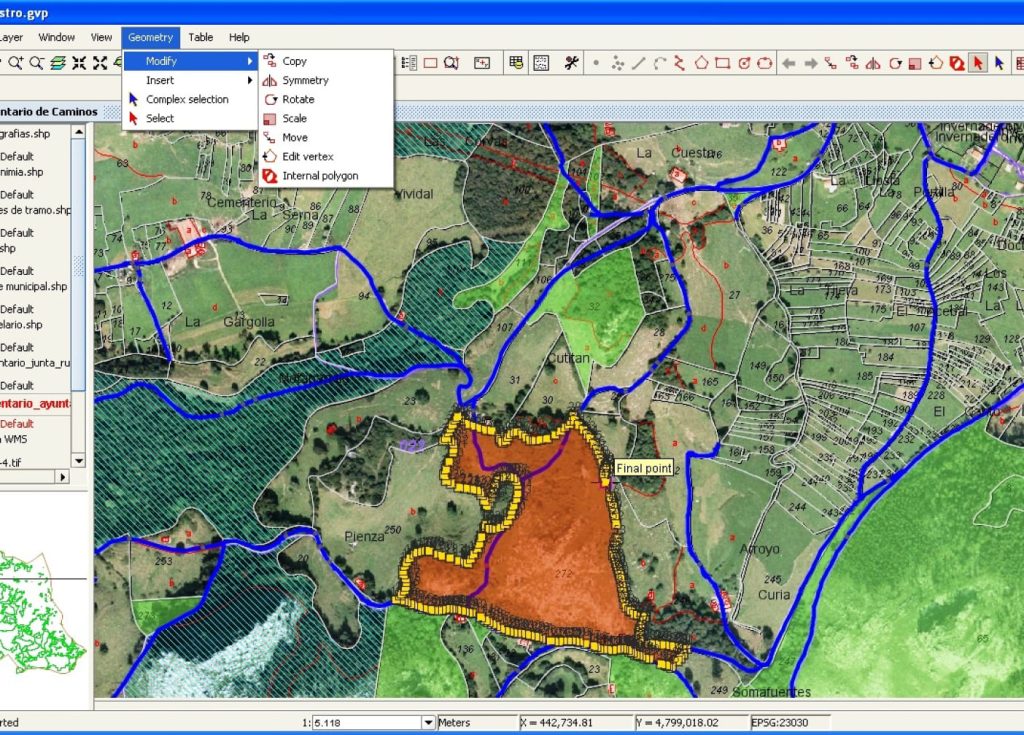Image resolution: width=1024 pixels, height=735 pixels.
Task: Activate the Internal Polygon toolbar icon
Action: pyautogui.click(x=958, y=62)
